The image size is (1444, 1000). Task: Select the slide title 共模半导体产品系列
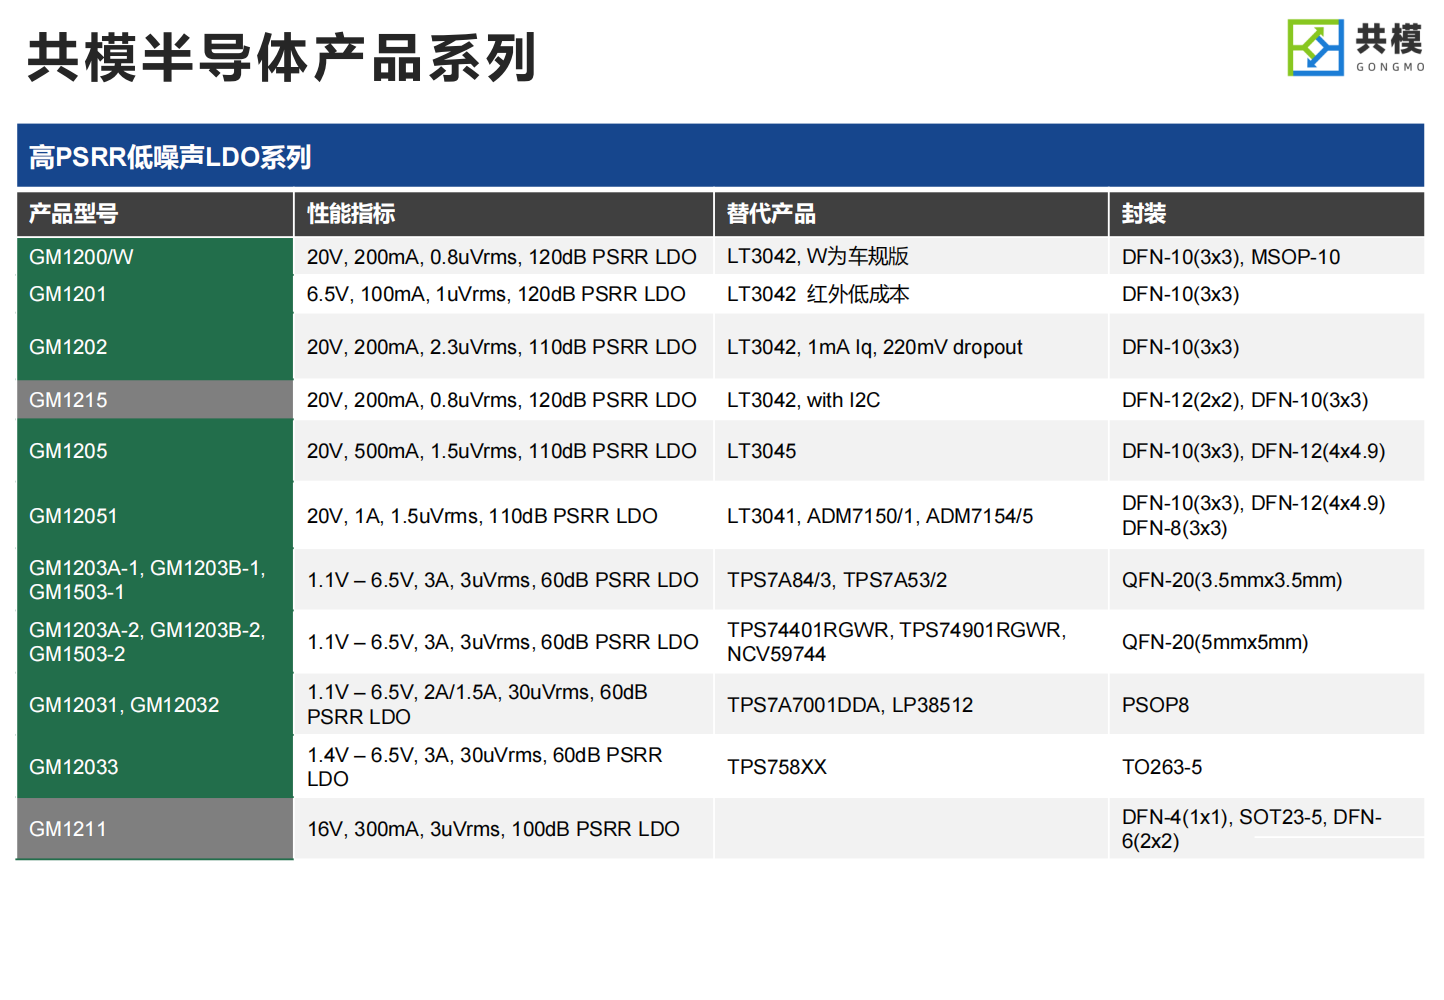tap(282, 58)
